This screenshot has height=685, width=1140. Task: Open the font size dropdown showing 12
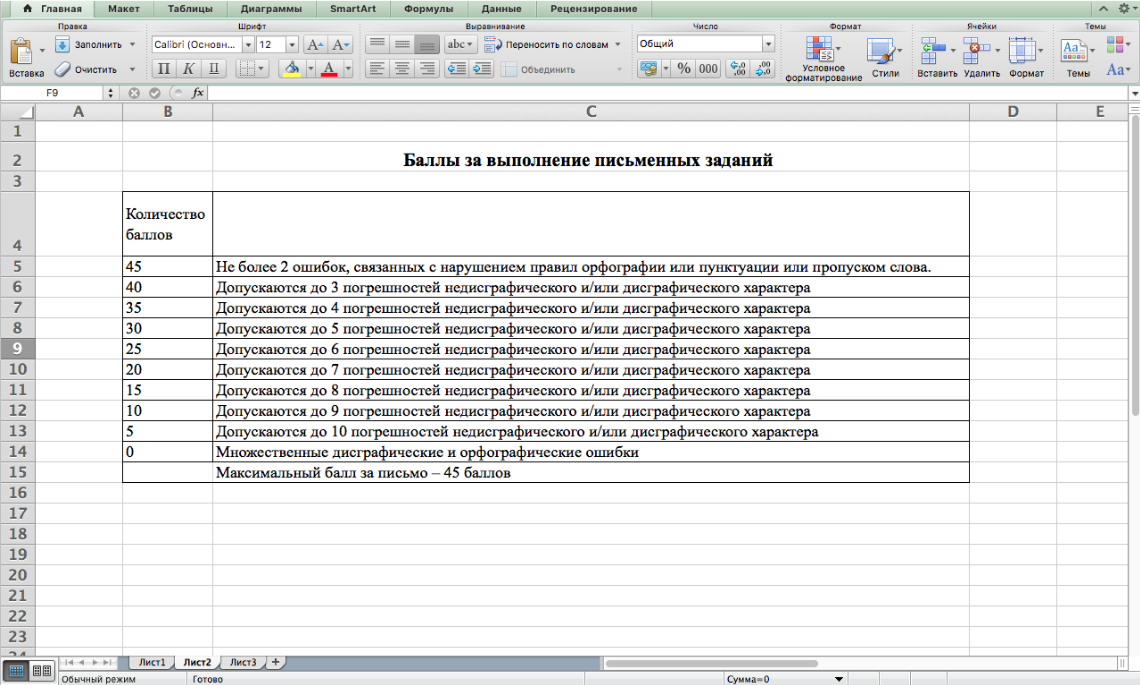click(x=292, y=45)
